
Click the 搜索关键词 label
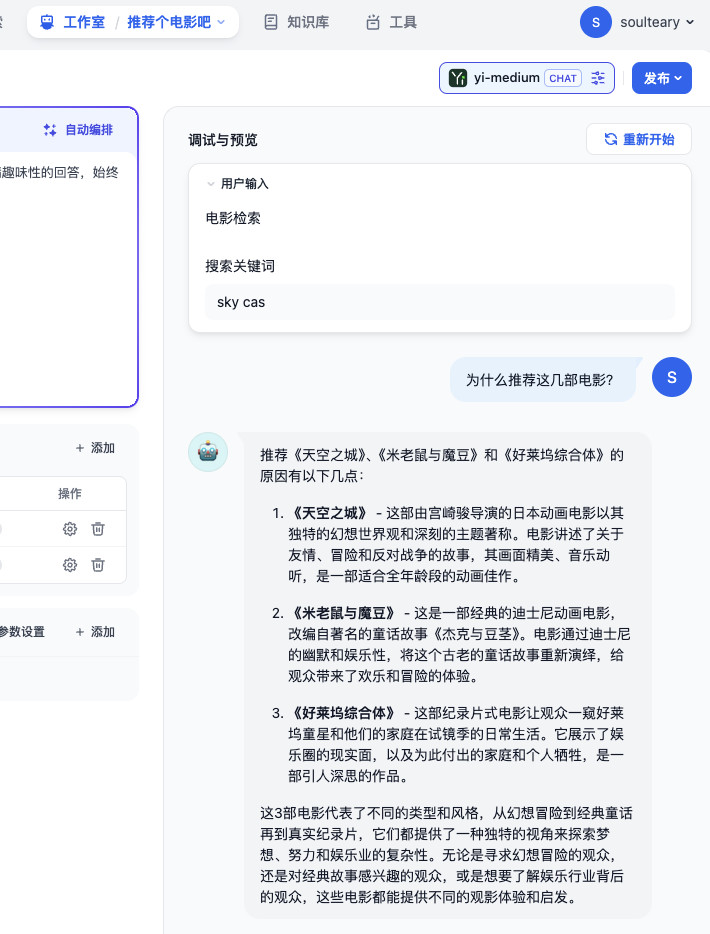point(240,266)
